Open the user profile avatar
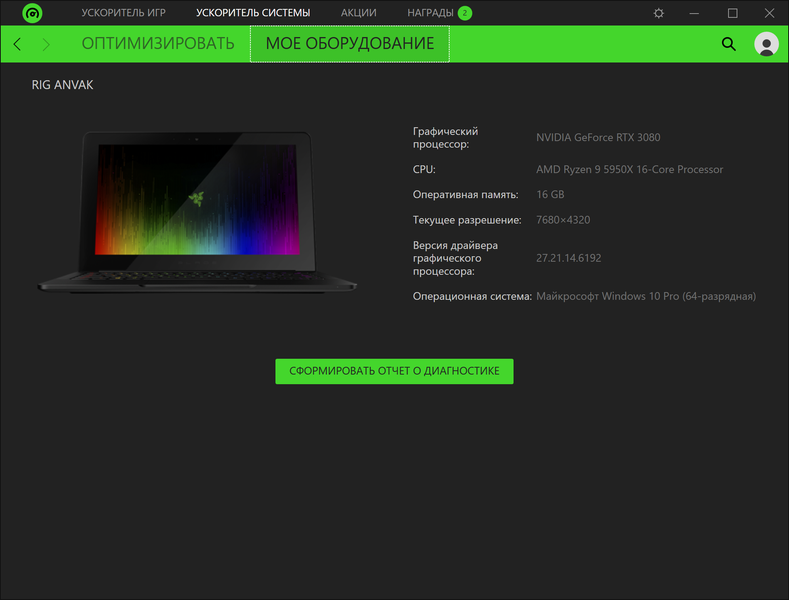789x600 pixels. (x=766, y=44)
